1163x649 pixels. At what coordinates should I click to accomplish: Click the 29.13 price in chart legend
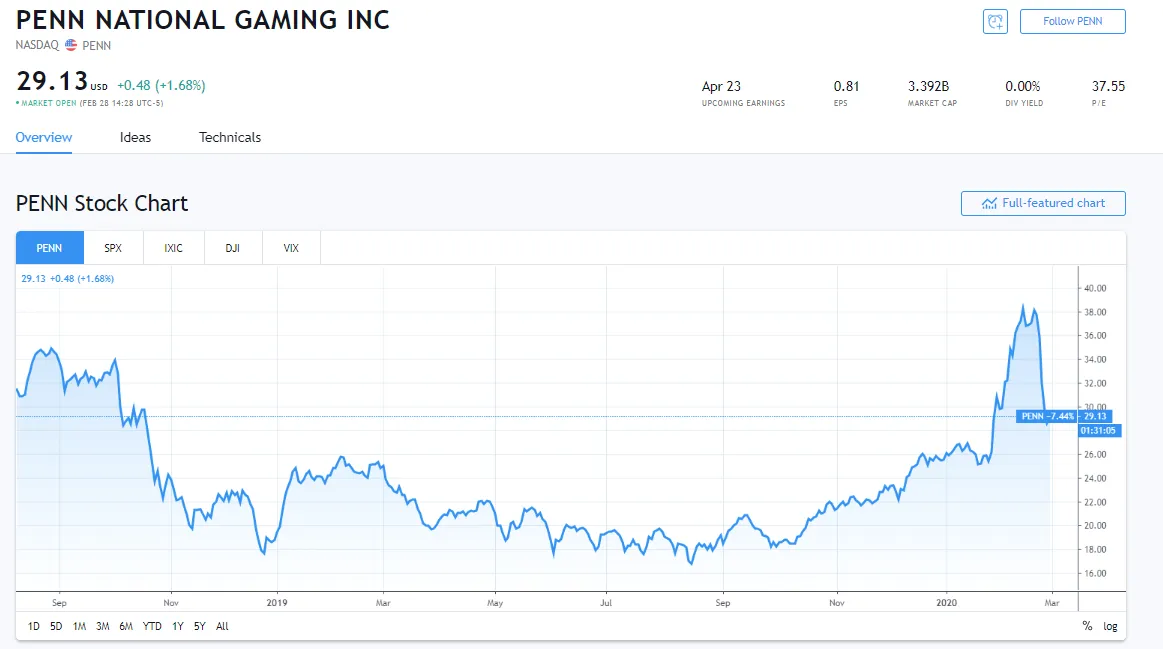click(x=33, y=279)
